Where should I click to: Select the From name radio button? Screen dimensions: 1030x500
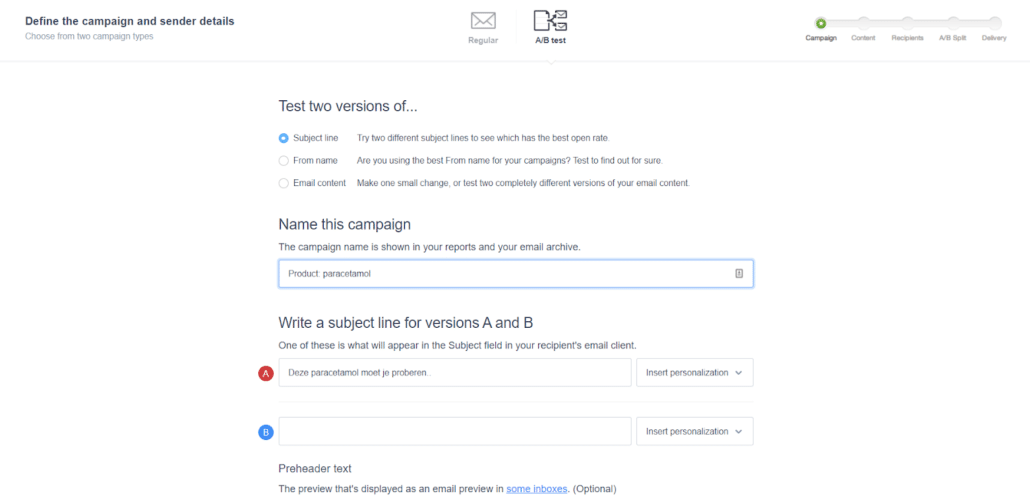click(x=284, y=160)
